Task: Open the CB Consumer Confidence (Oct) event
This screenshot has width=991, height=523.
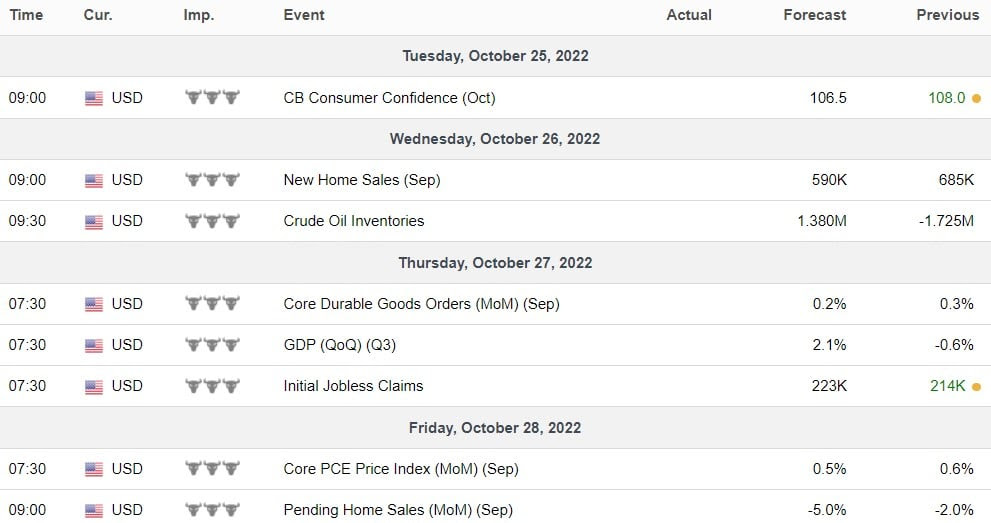Action: pos(389,98)
